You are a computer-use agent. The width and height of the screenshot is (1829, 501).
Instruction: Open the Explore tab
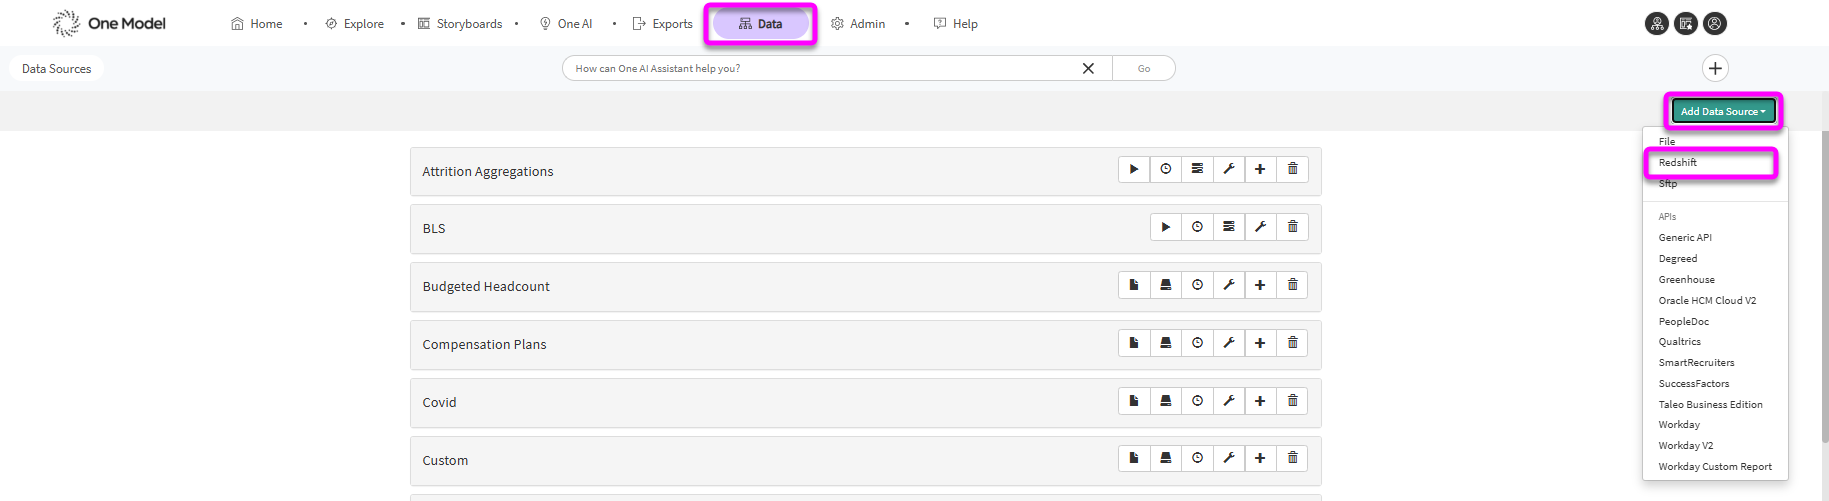[x=354, y=24]
